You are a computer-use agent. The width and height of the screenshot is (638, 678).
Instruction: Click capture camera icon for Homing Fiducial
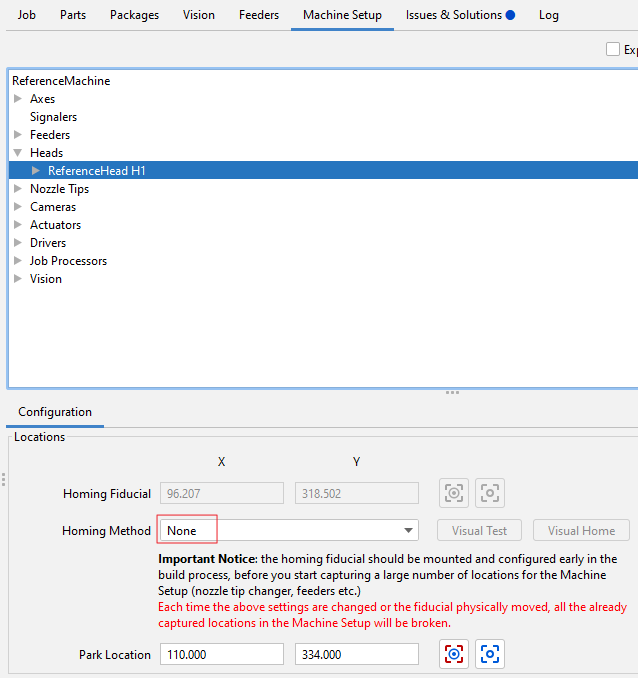455,493
